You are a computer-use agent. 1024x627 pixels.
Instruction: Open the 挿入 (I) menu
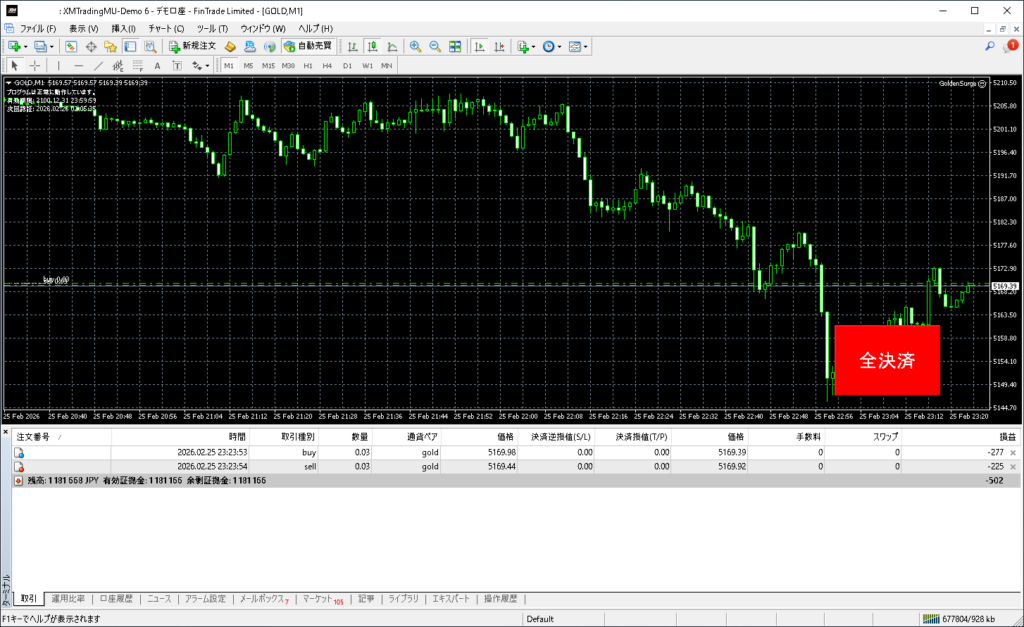pos(124,28)
